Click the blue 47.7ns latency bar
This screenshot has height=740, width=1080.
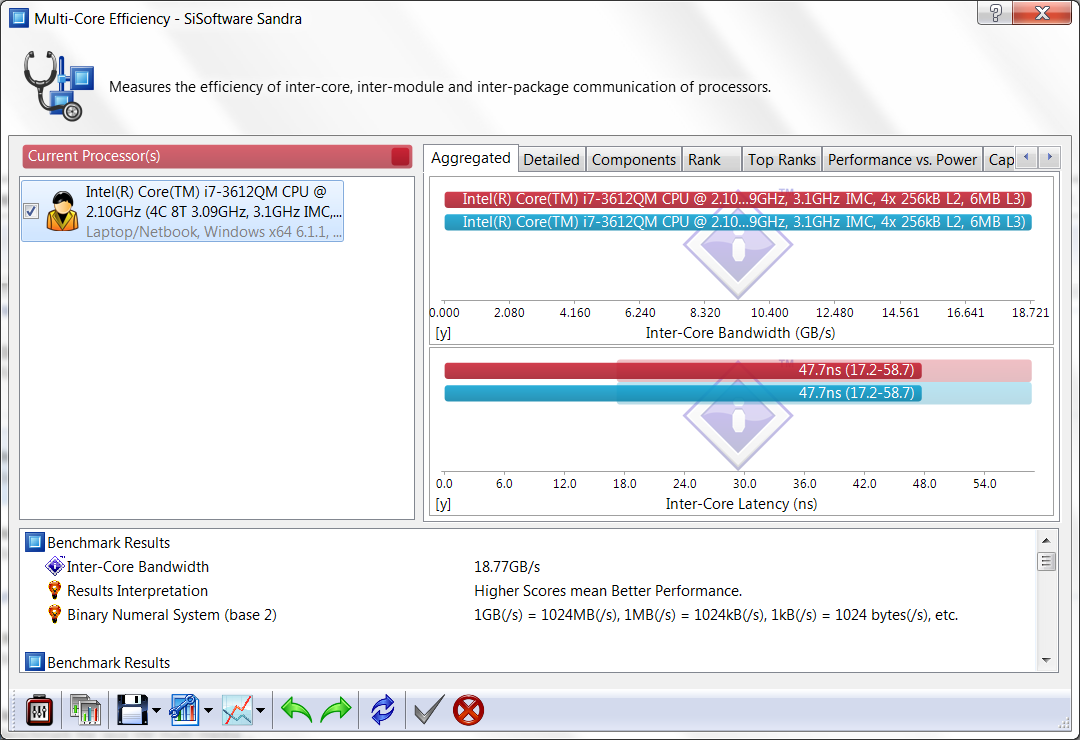pos(683,393)
